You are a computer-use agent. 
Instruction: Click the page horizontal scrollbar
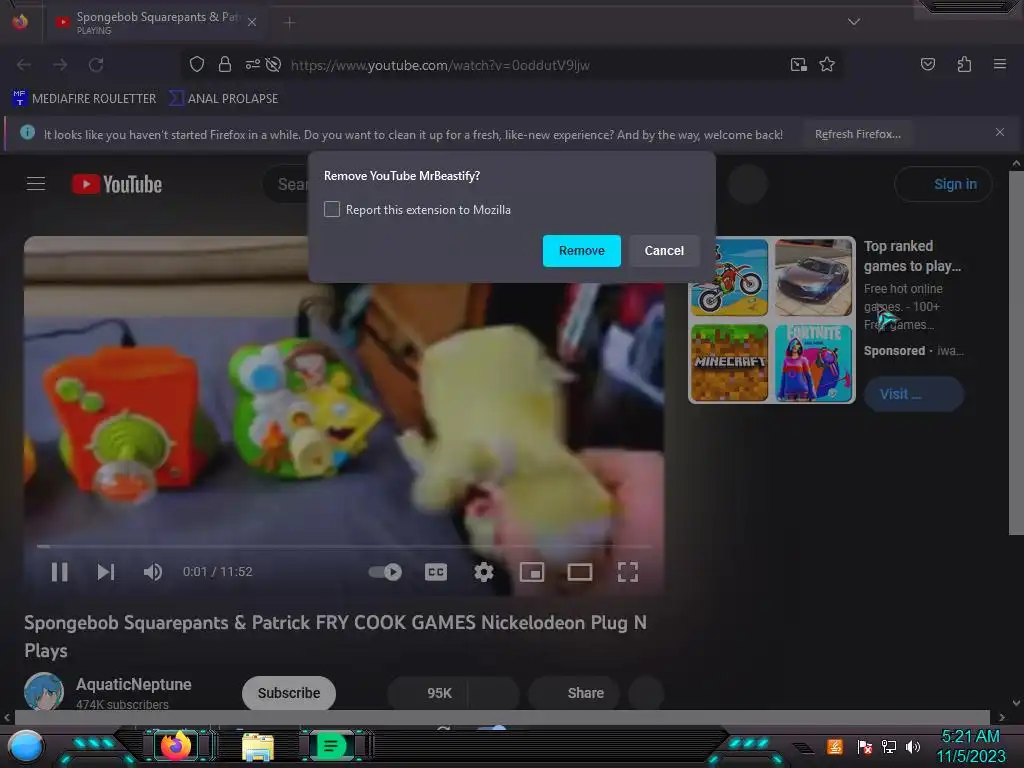[x=502, y=717]
